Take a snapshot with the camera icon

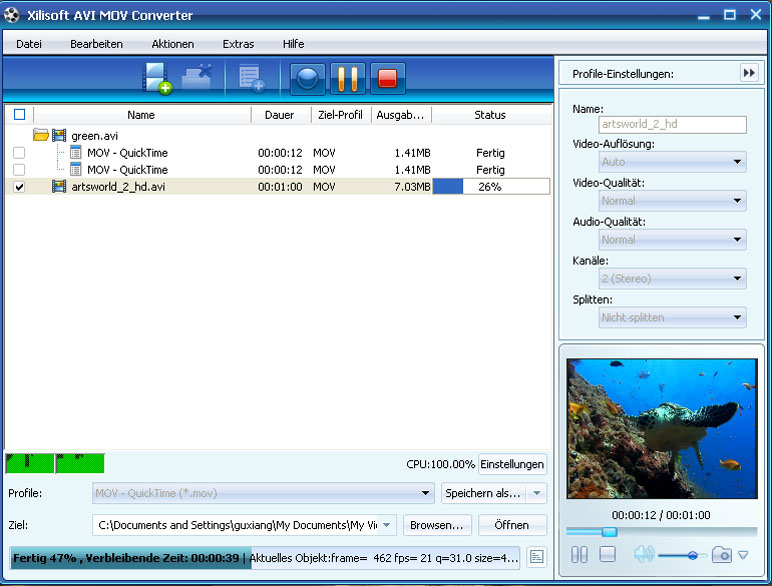click(x=721, y=555)
